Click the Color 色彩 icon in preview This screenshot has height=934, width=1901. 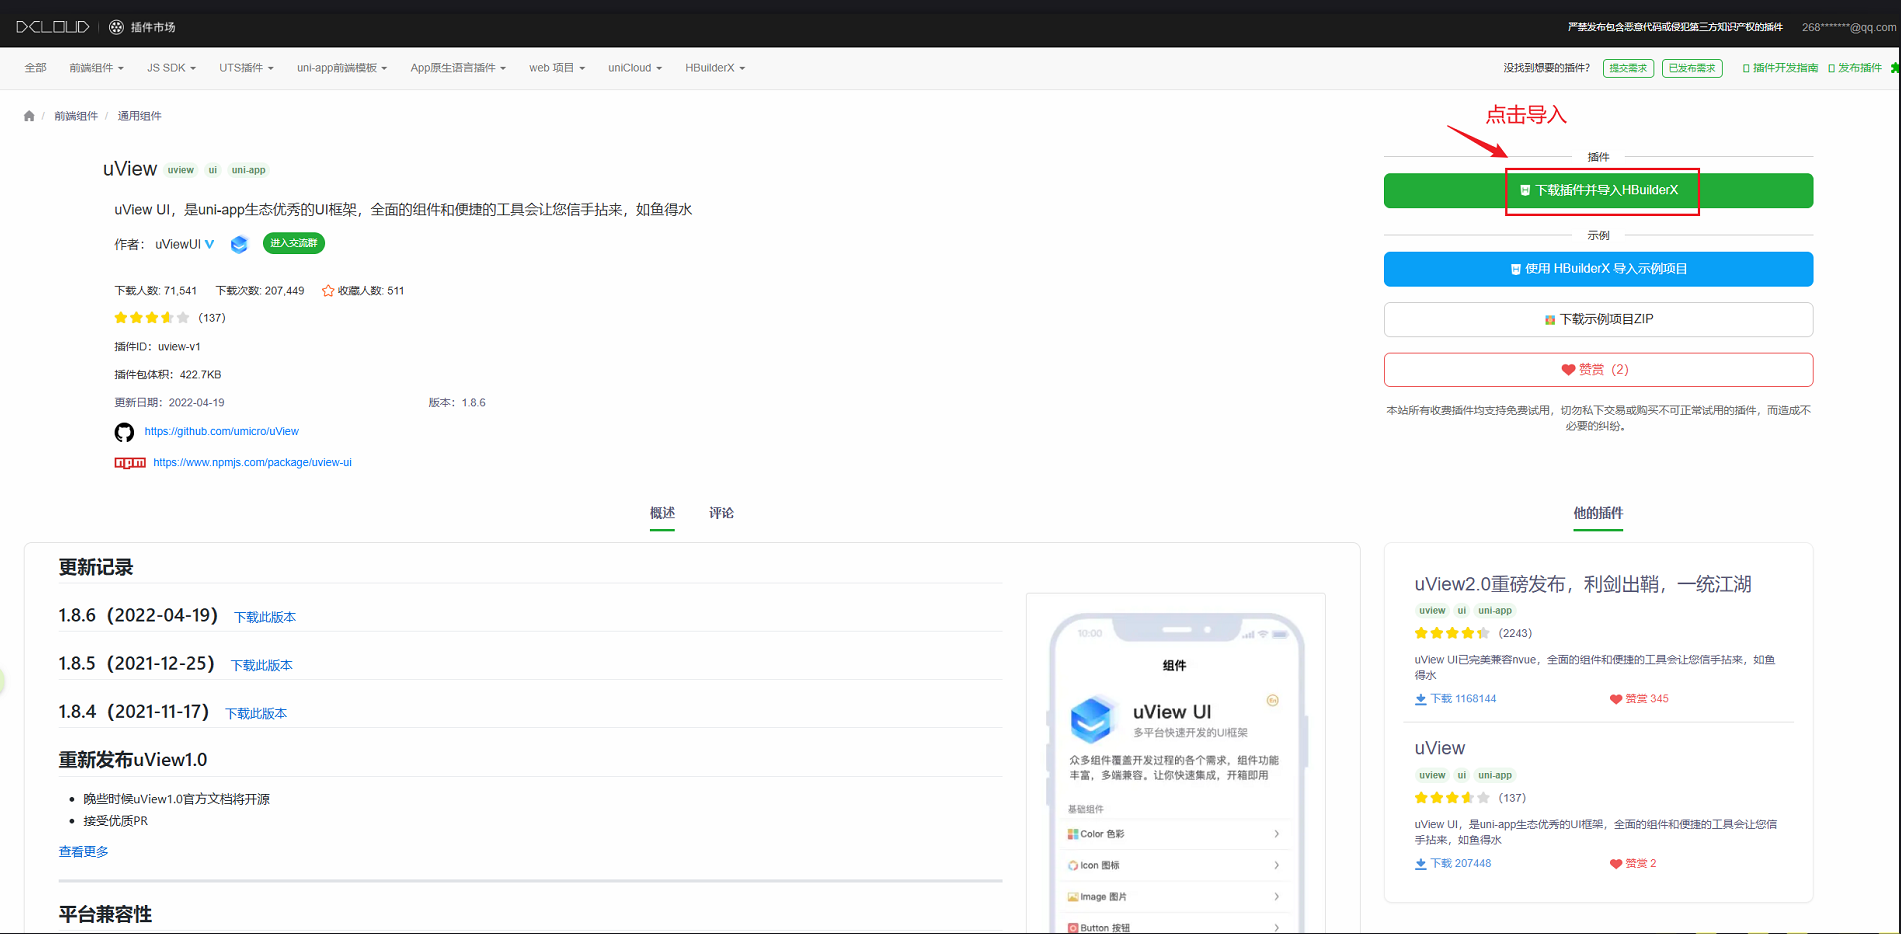click(1073, 834)
